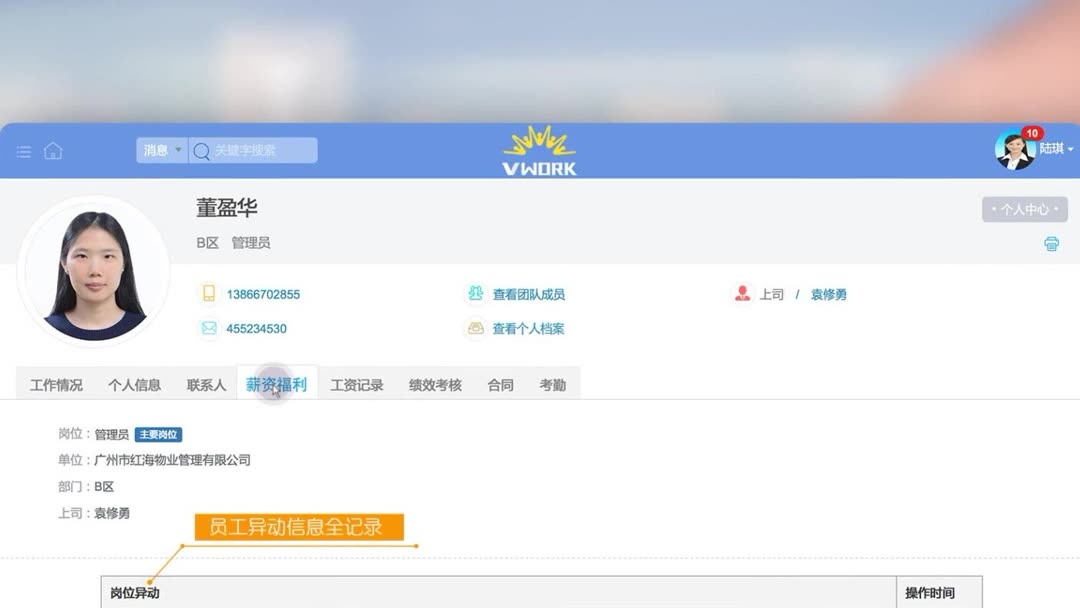Click the personal archive folder icon
This screenshot has width=1080, height=608.
(x=475, y=328)
